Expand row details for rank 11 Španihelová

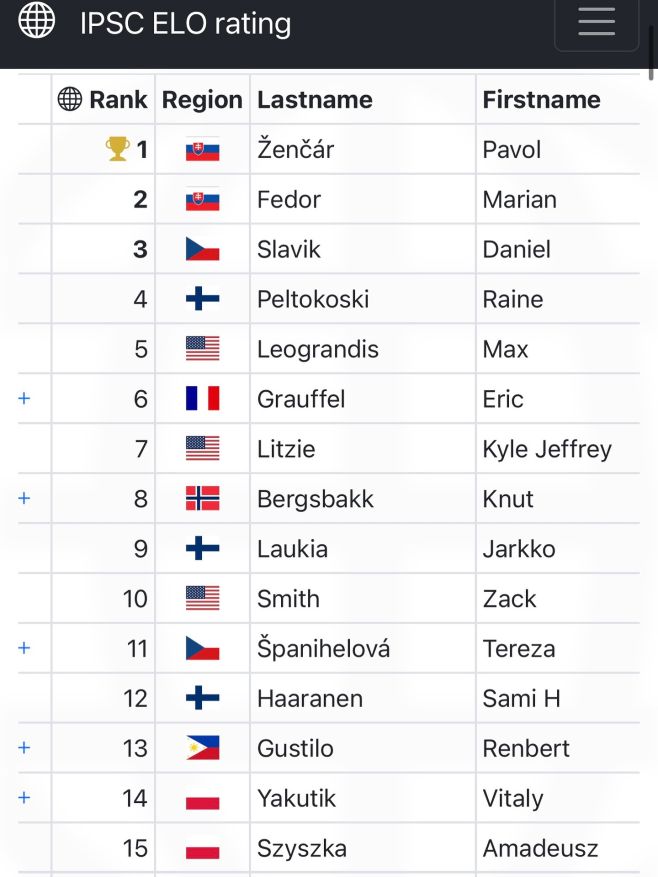click(x=25, y=648)
